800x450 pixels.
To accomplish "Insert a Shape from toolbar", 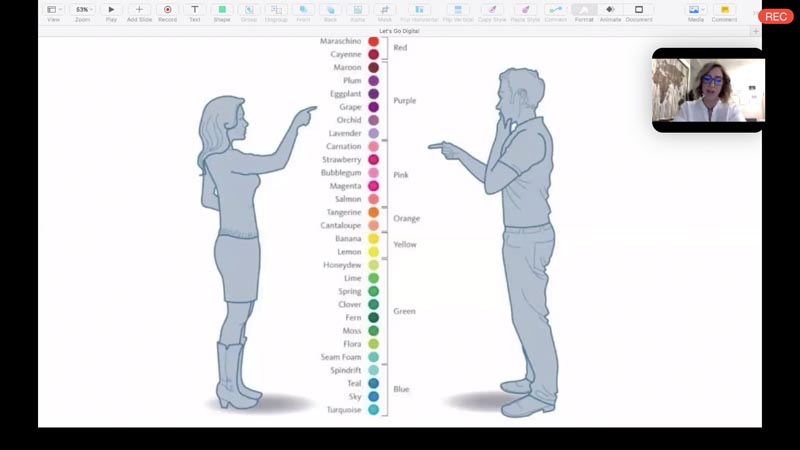I will pyautogui.click(x=222, y=10).
